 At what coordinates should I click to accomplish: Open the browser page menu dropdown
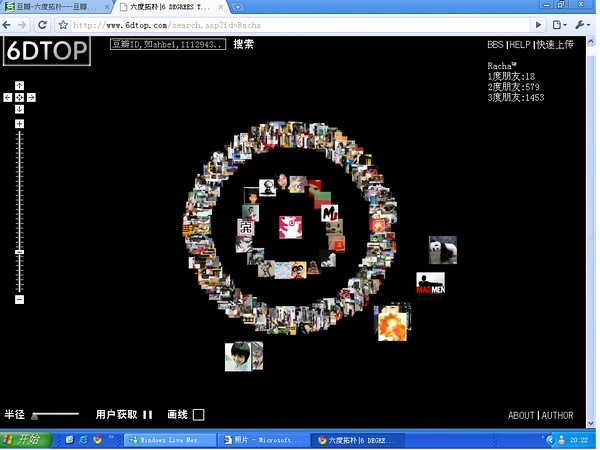[560, 24]
